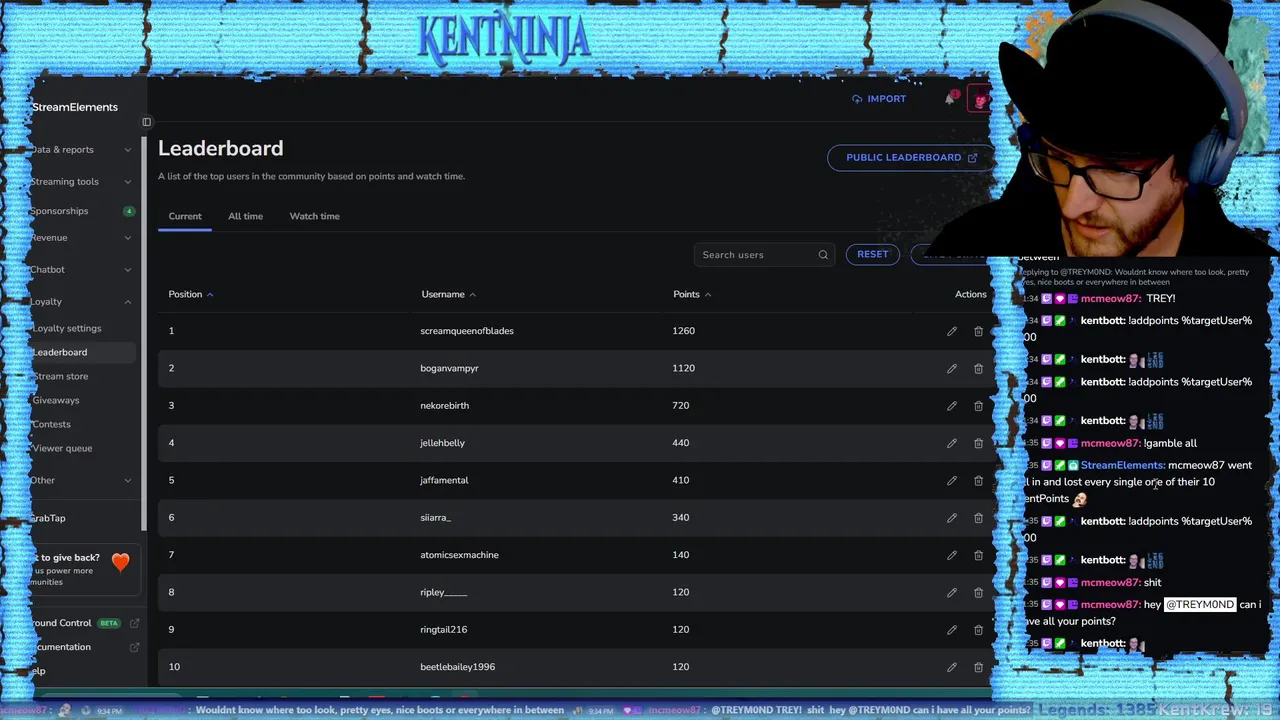Expand Streaming tools menu
The height and width of the screenshot is (720, 1280).
[80, 182]
